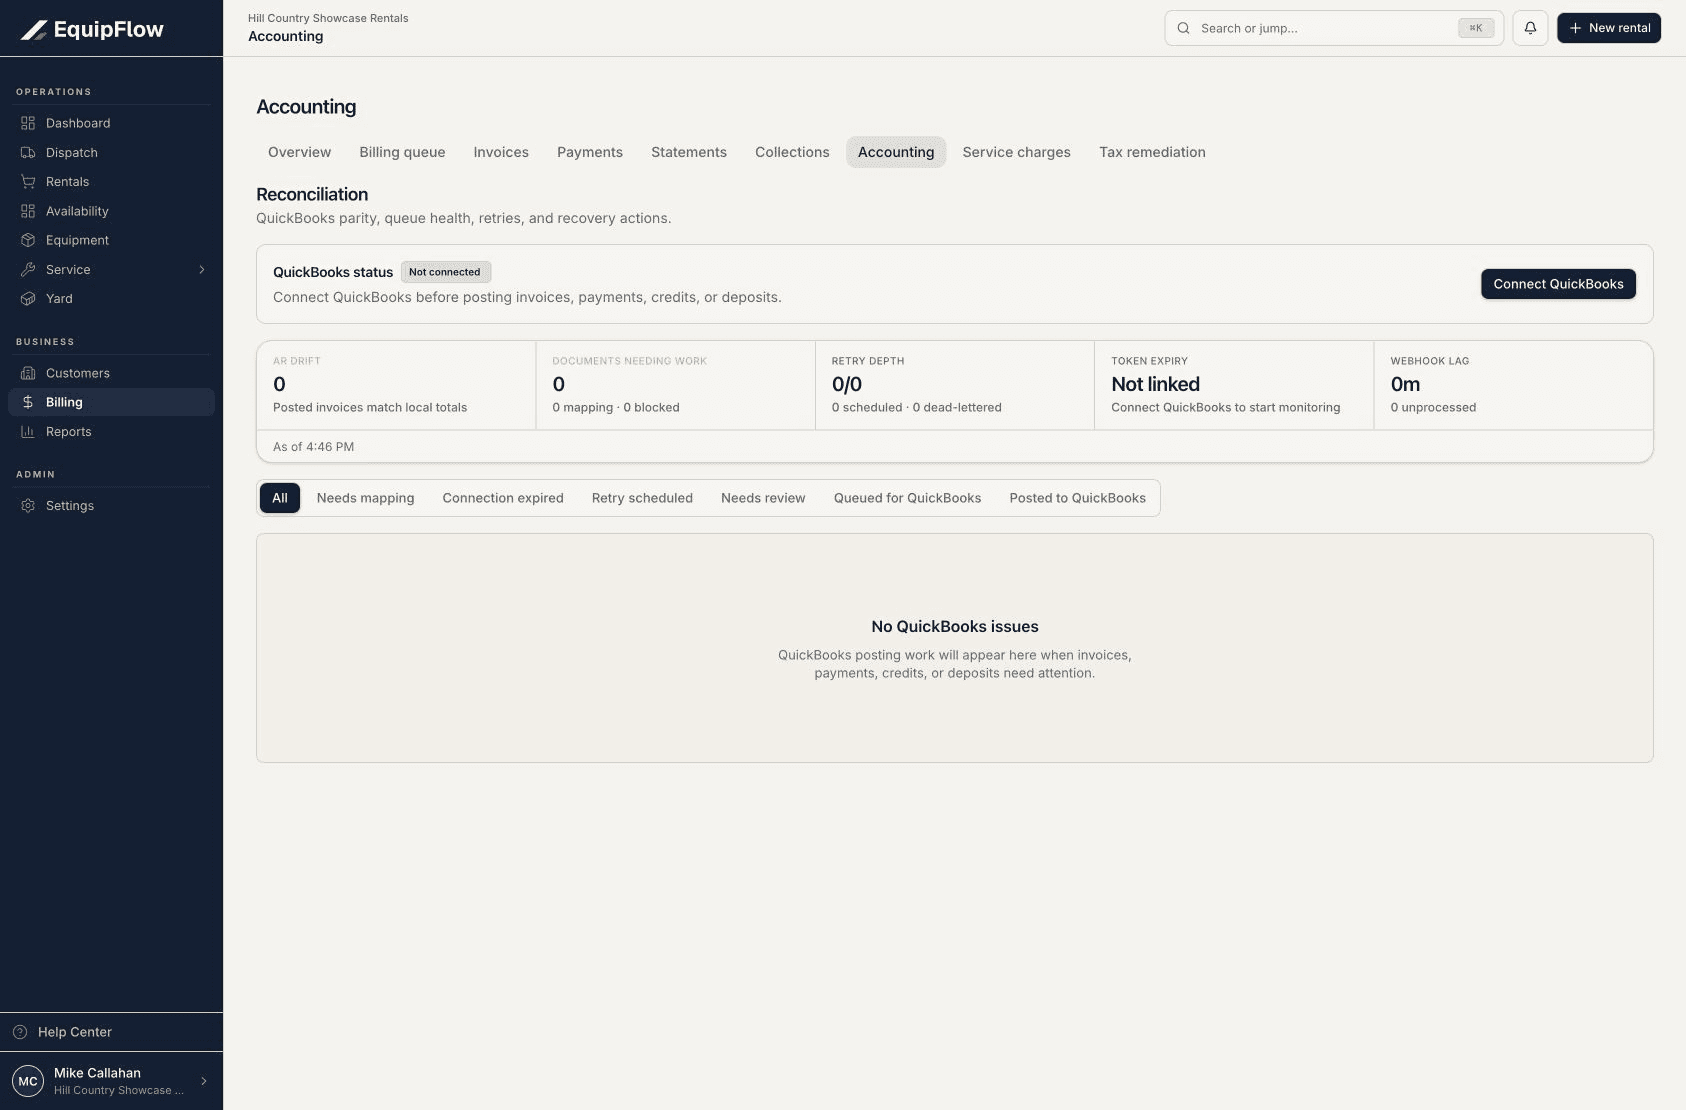Navigate to Equipment in the sidebar
The image size is (1686, 1110).
[x=111, y=240]
